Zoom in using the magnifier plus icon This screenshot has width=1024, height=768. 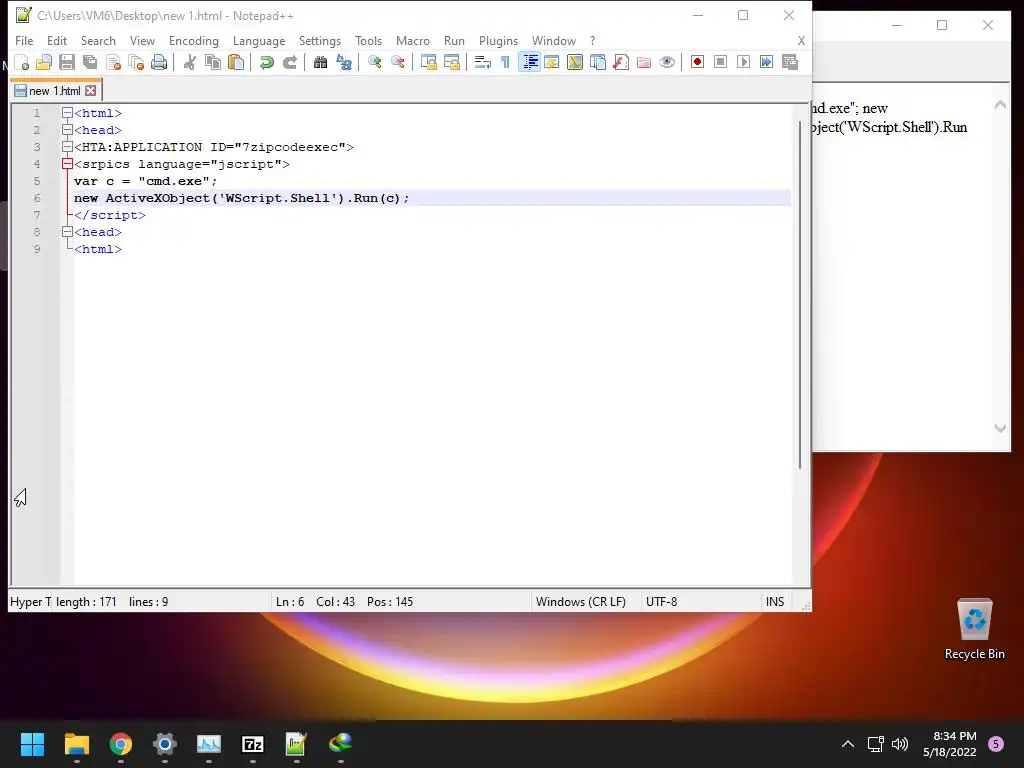[x=374, y=62]
